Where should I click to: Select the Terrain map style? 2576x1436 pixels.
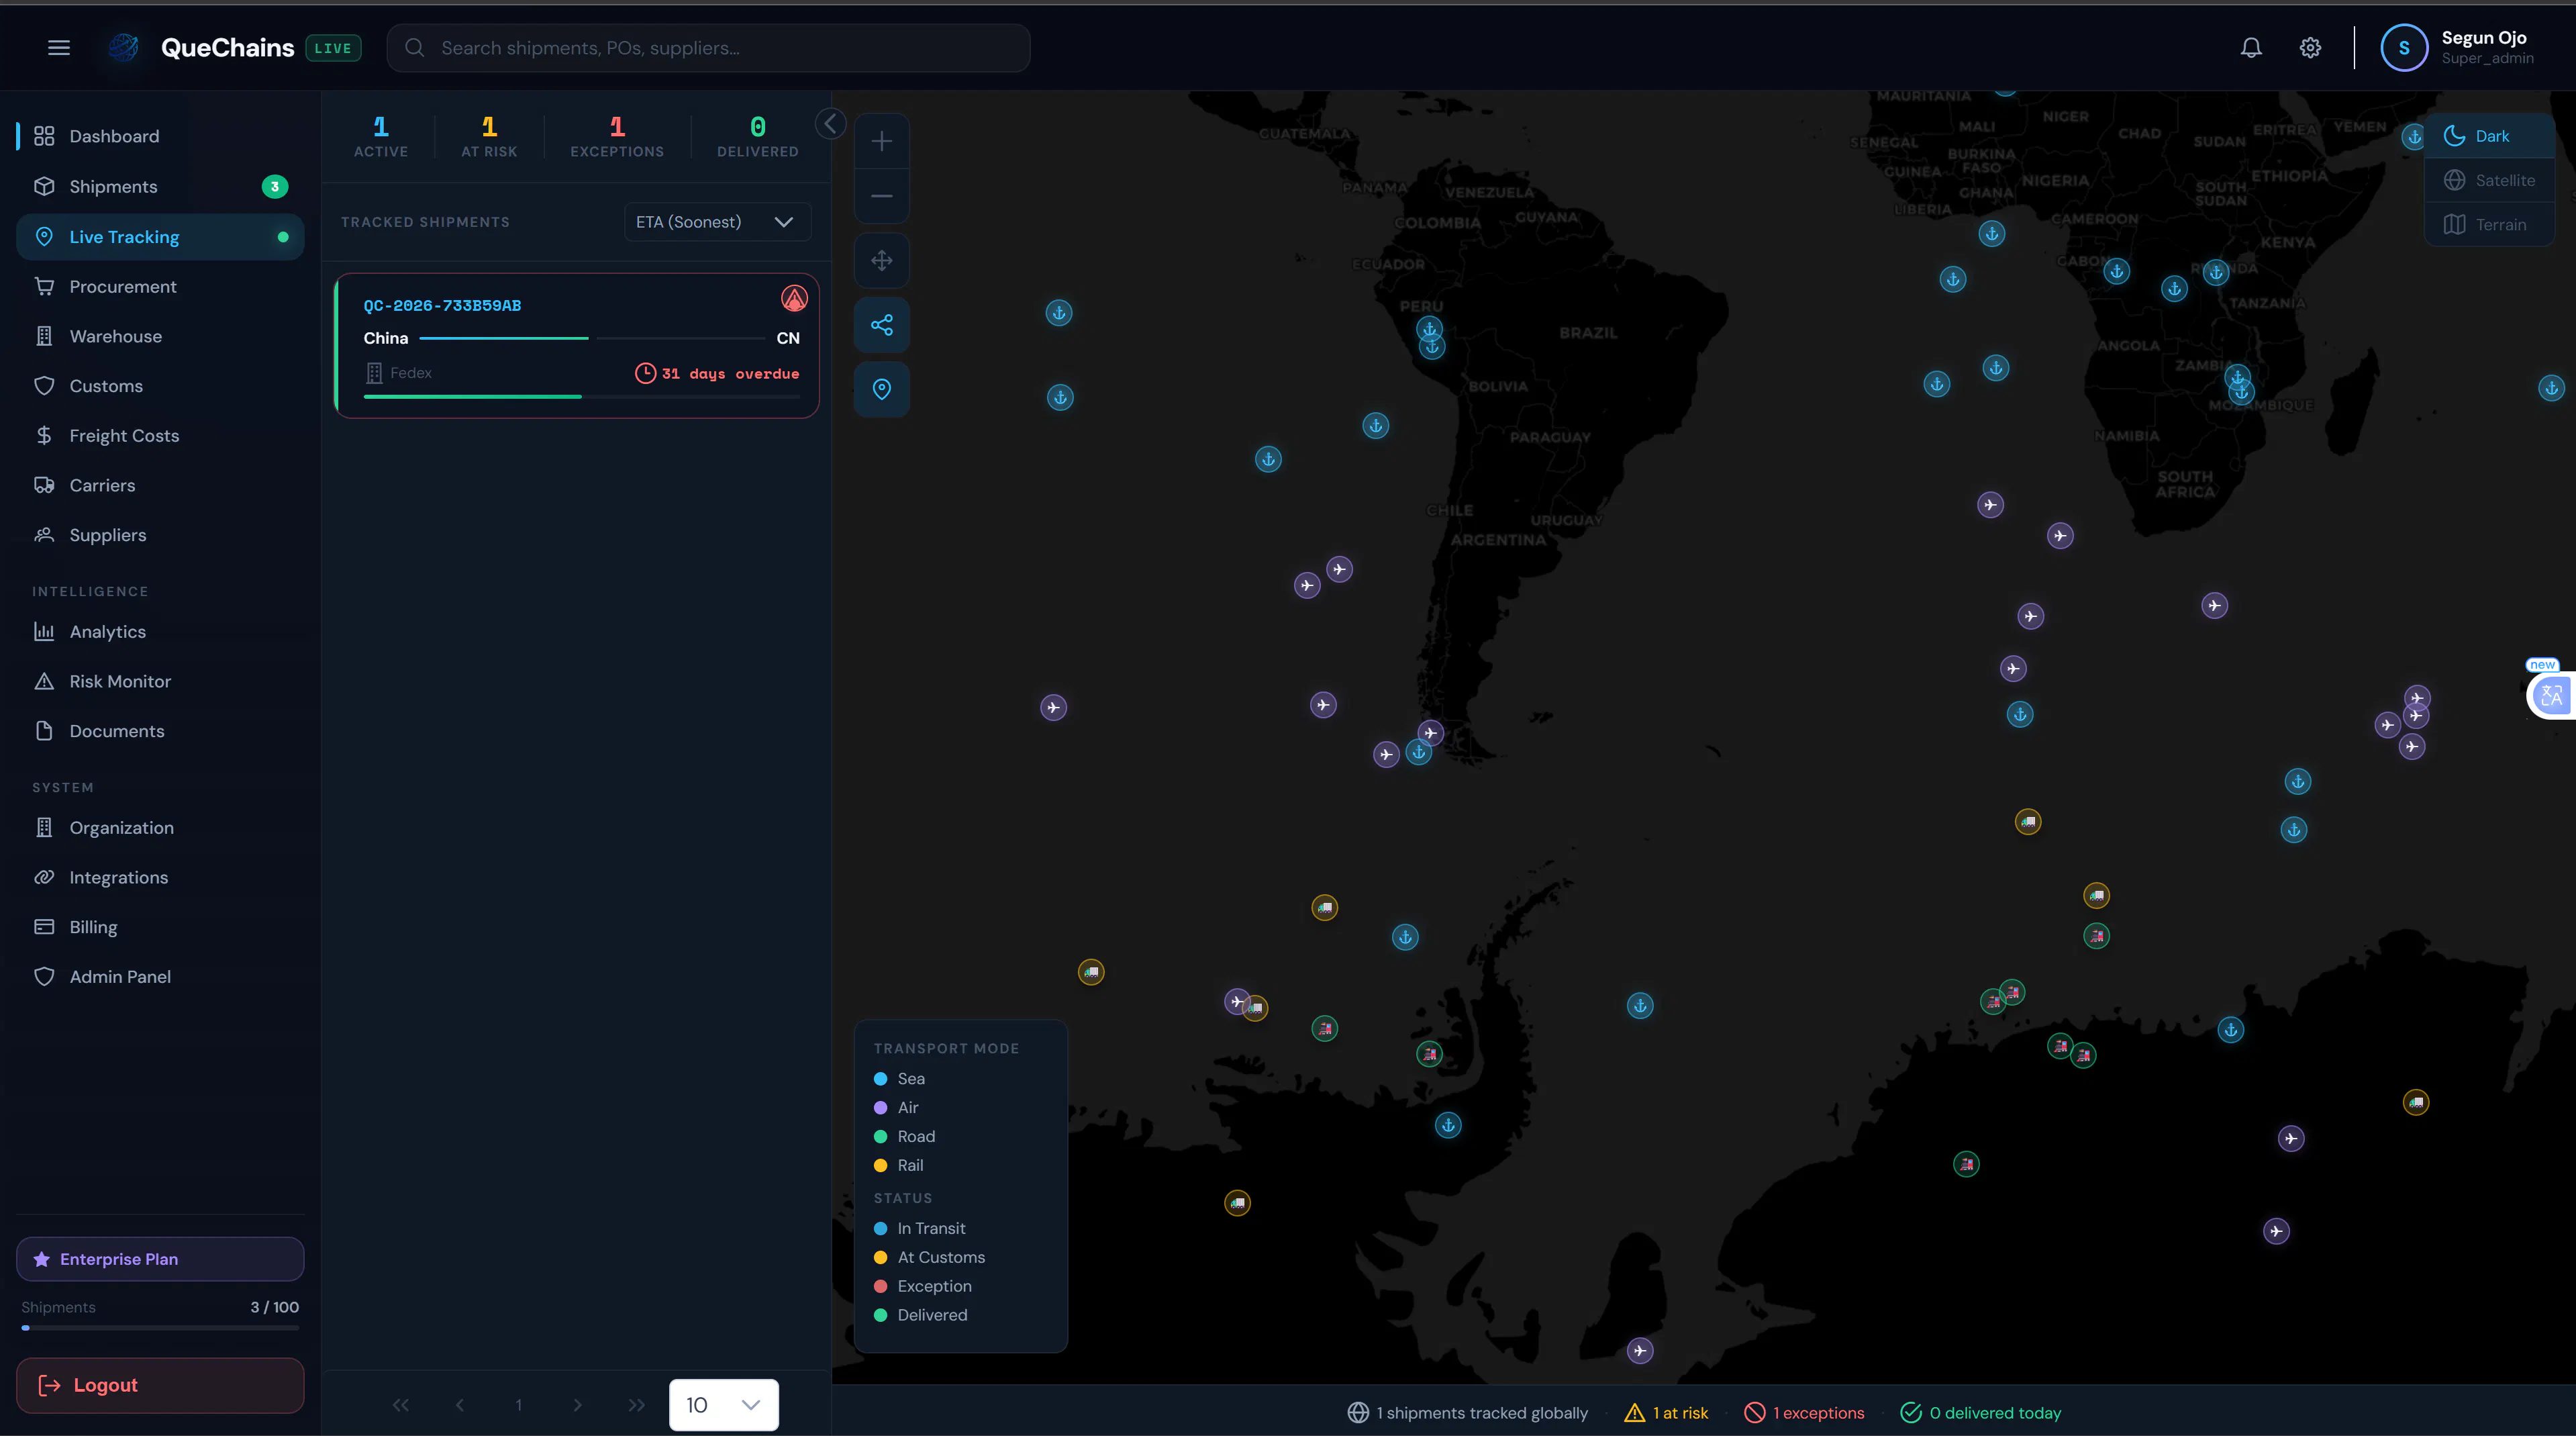(2489, 224)
